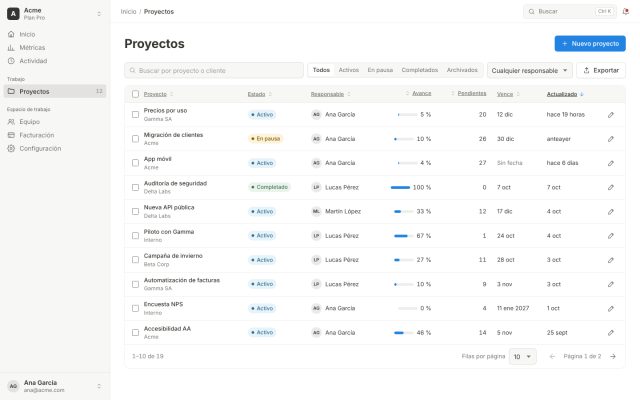Click progress bar of Piloto con Gamma
Viewport: 640px width, 400px height.
pyautogui.click(x=404, y=236)
